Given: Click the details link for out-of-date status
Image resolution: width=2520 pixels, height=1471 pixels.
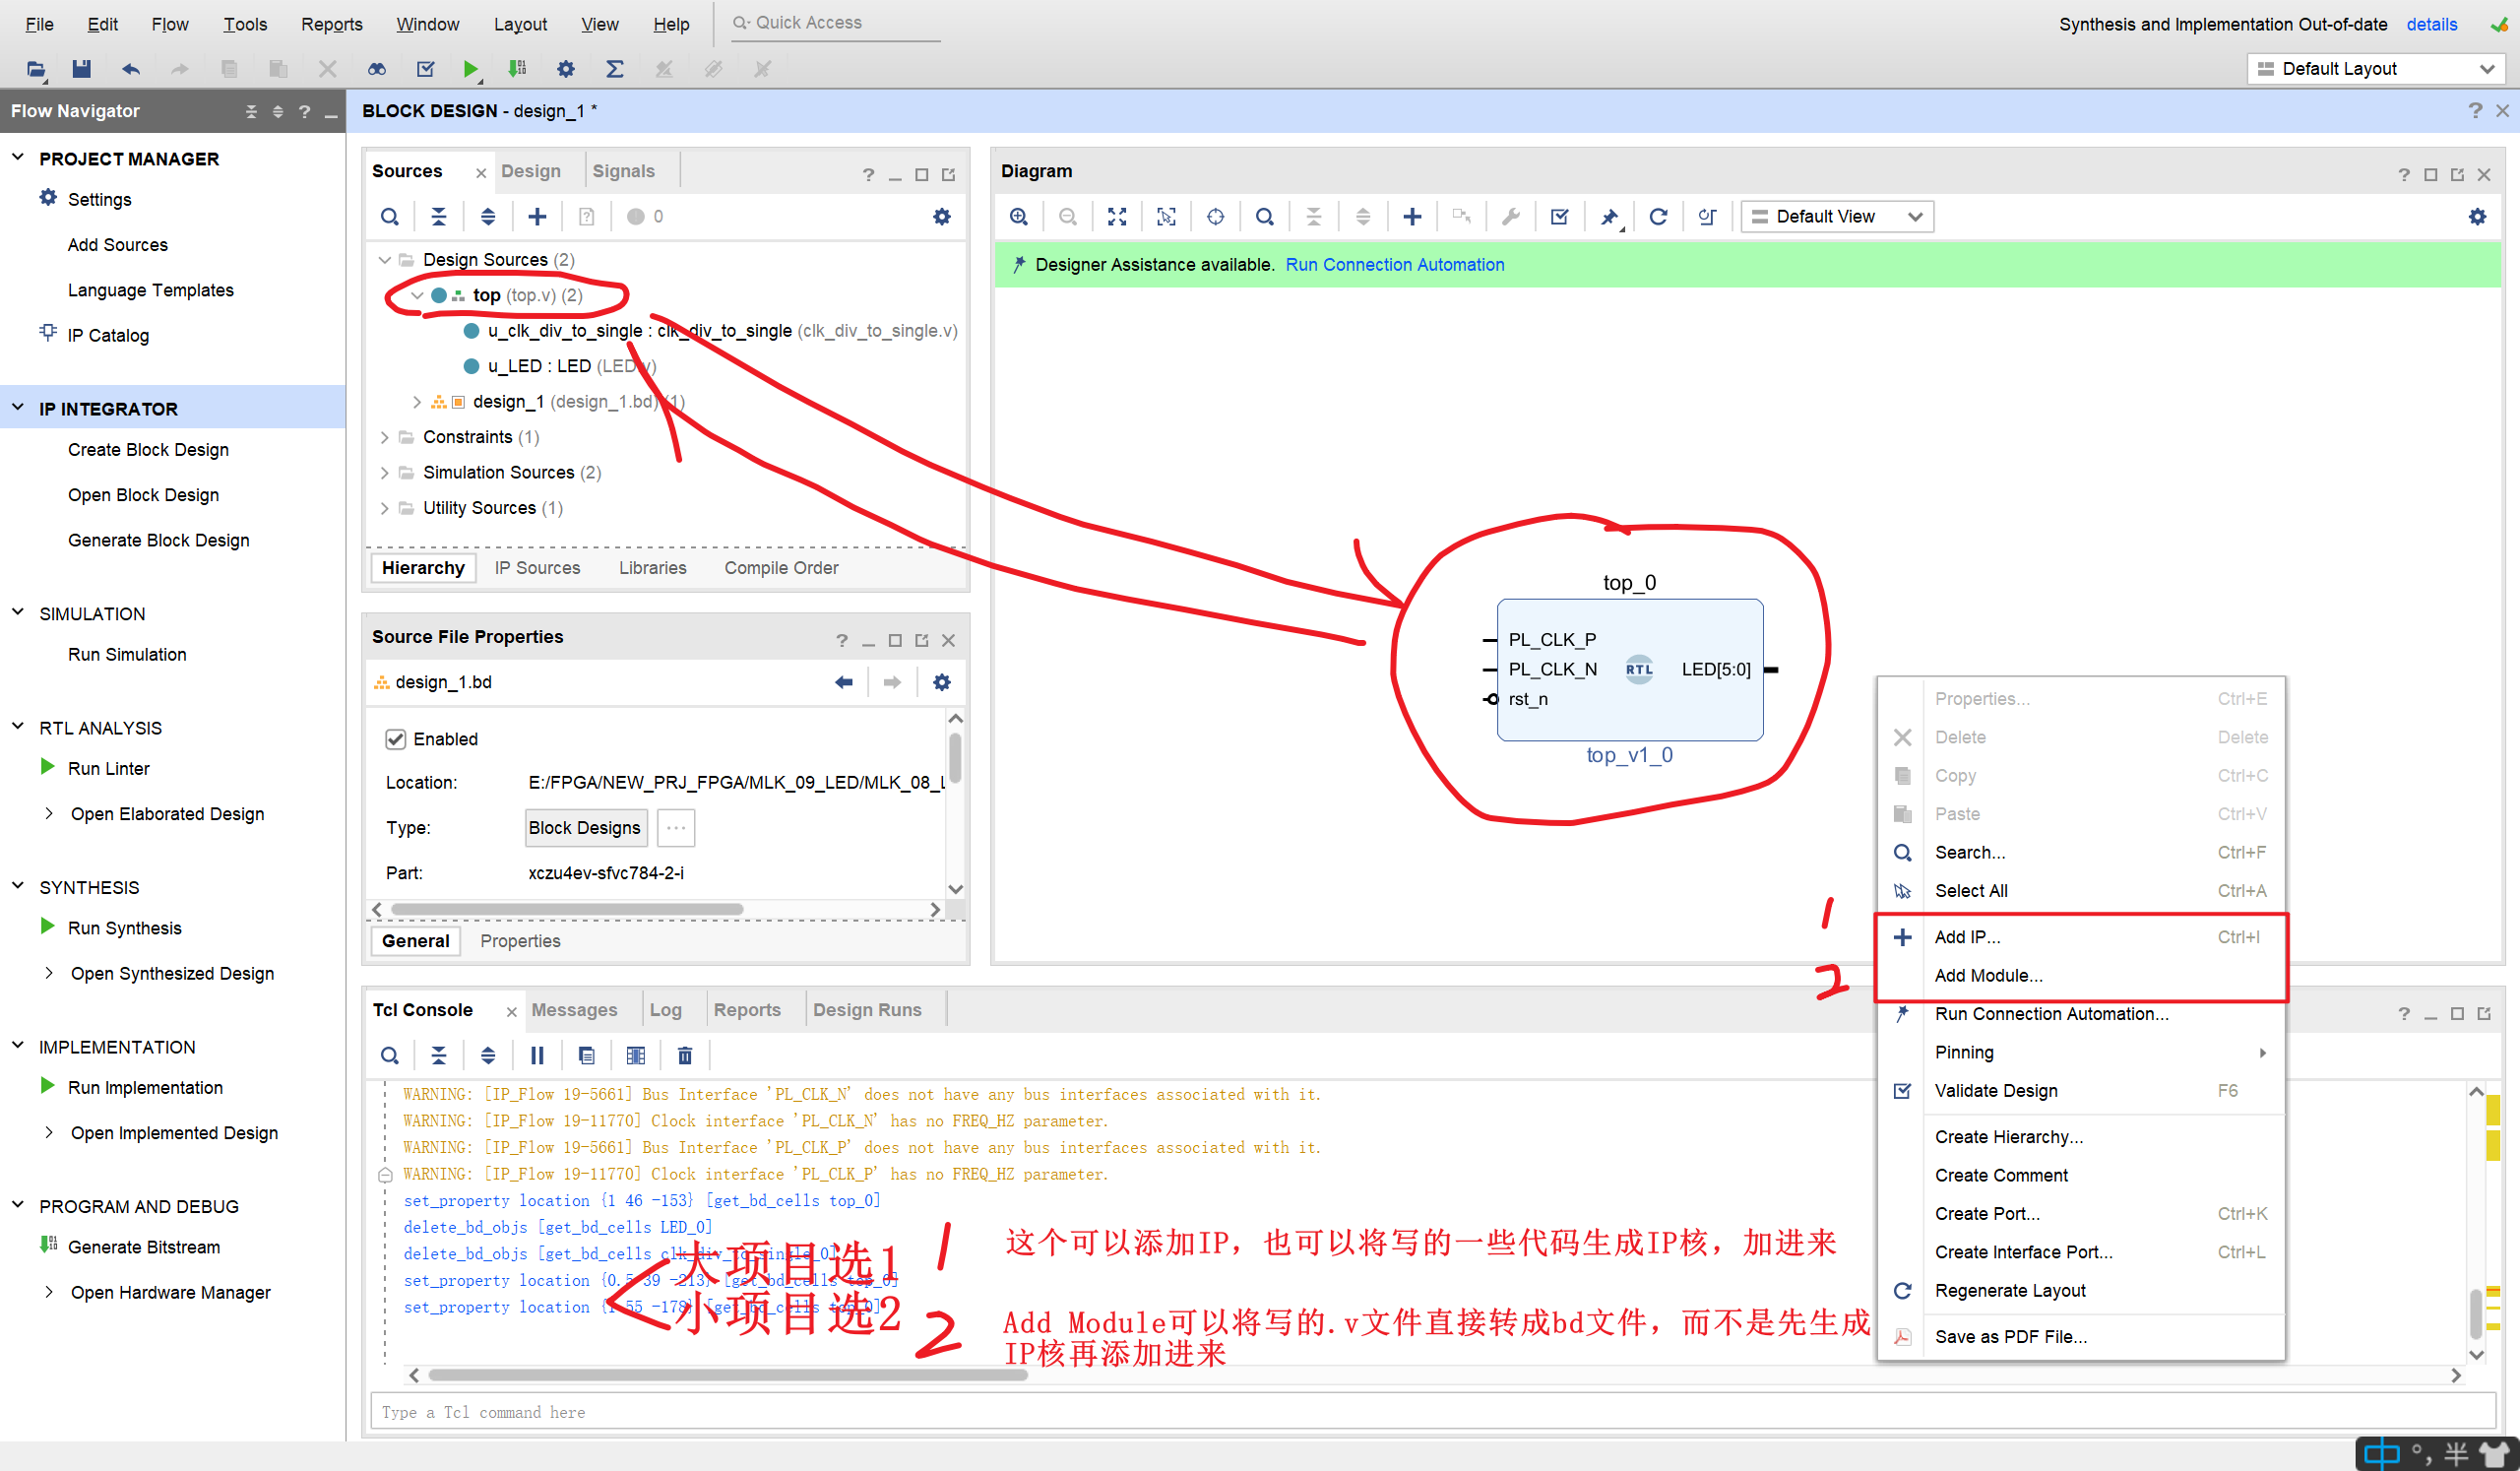Looking at the screenshot, I should [2431, 24].
